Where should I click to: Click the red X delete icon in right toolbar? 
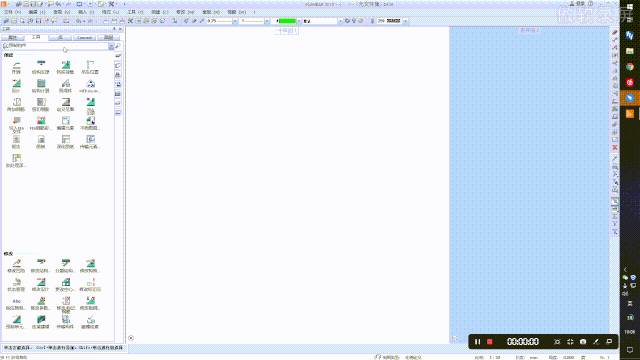click(615, 147)
